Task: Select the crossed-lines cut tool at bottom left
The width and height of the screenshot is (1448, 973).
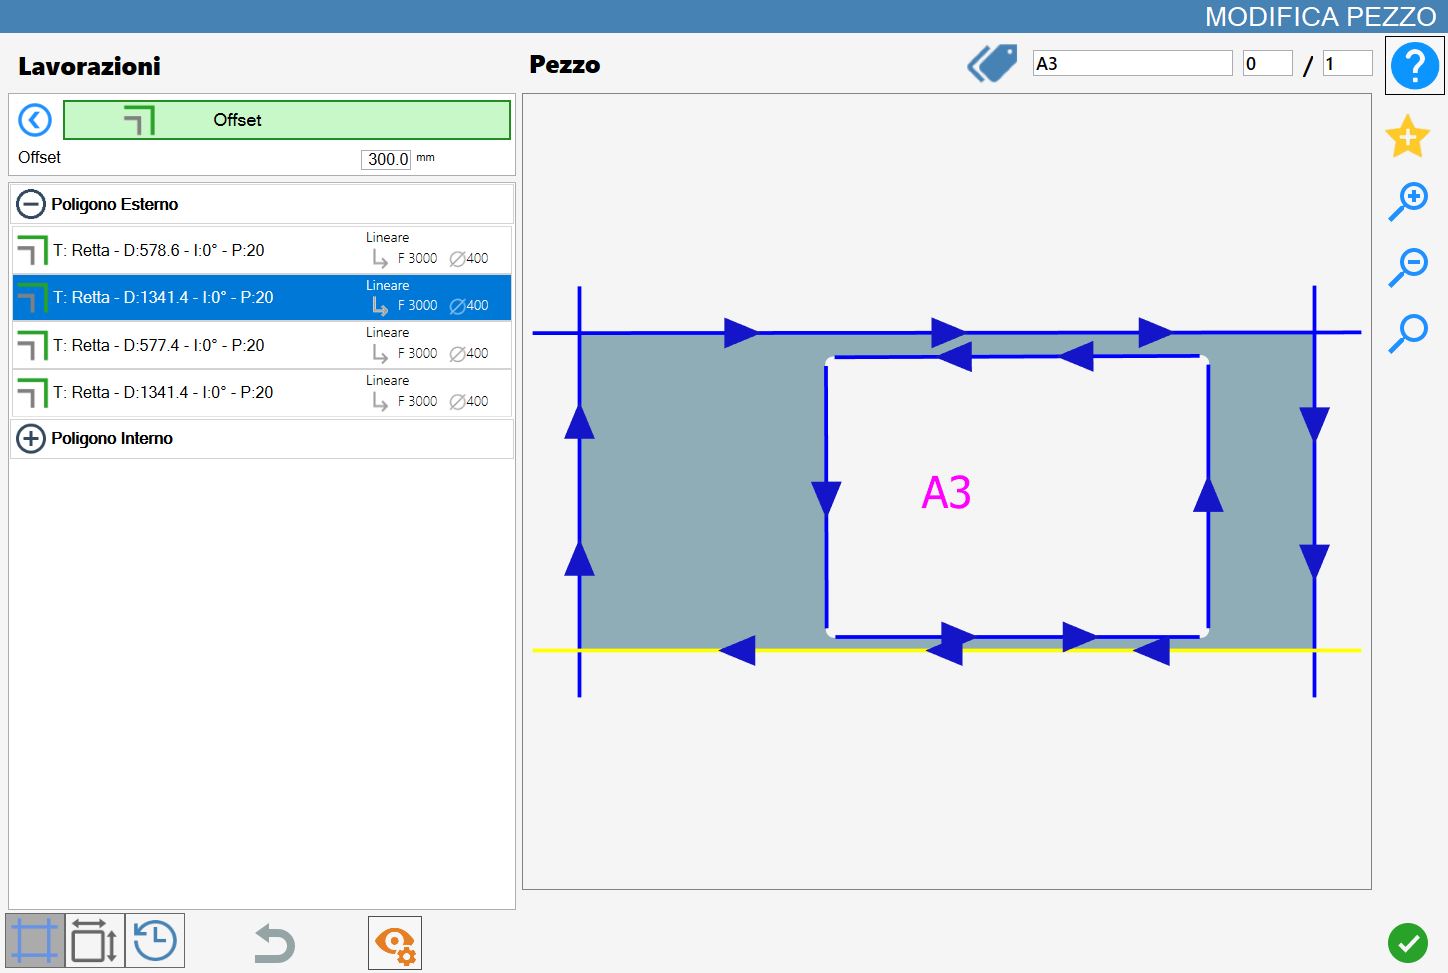Action: coord(35,941)
